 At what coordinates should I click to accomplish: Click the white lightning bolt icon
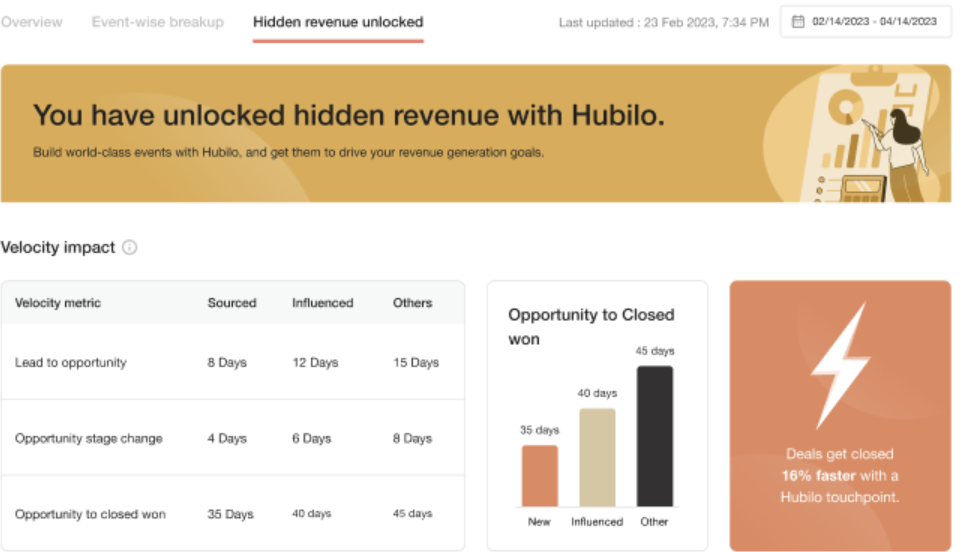840,365
